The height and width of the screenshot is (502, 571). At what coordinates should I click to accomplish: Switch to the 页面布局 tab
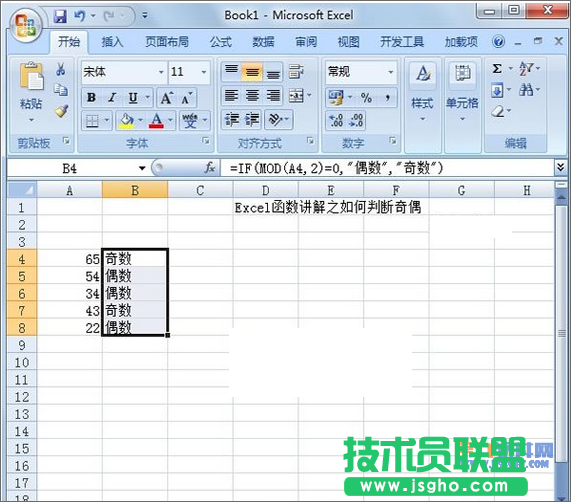[x=167, y=42]
